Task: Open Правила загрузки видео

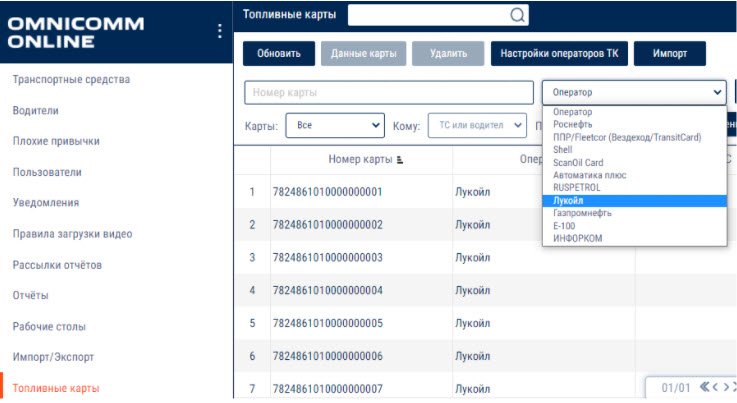Action: pos(72,234)
